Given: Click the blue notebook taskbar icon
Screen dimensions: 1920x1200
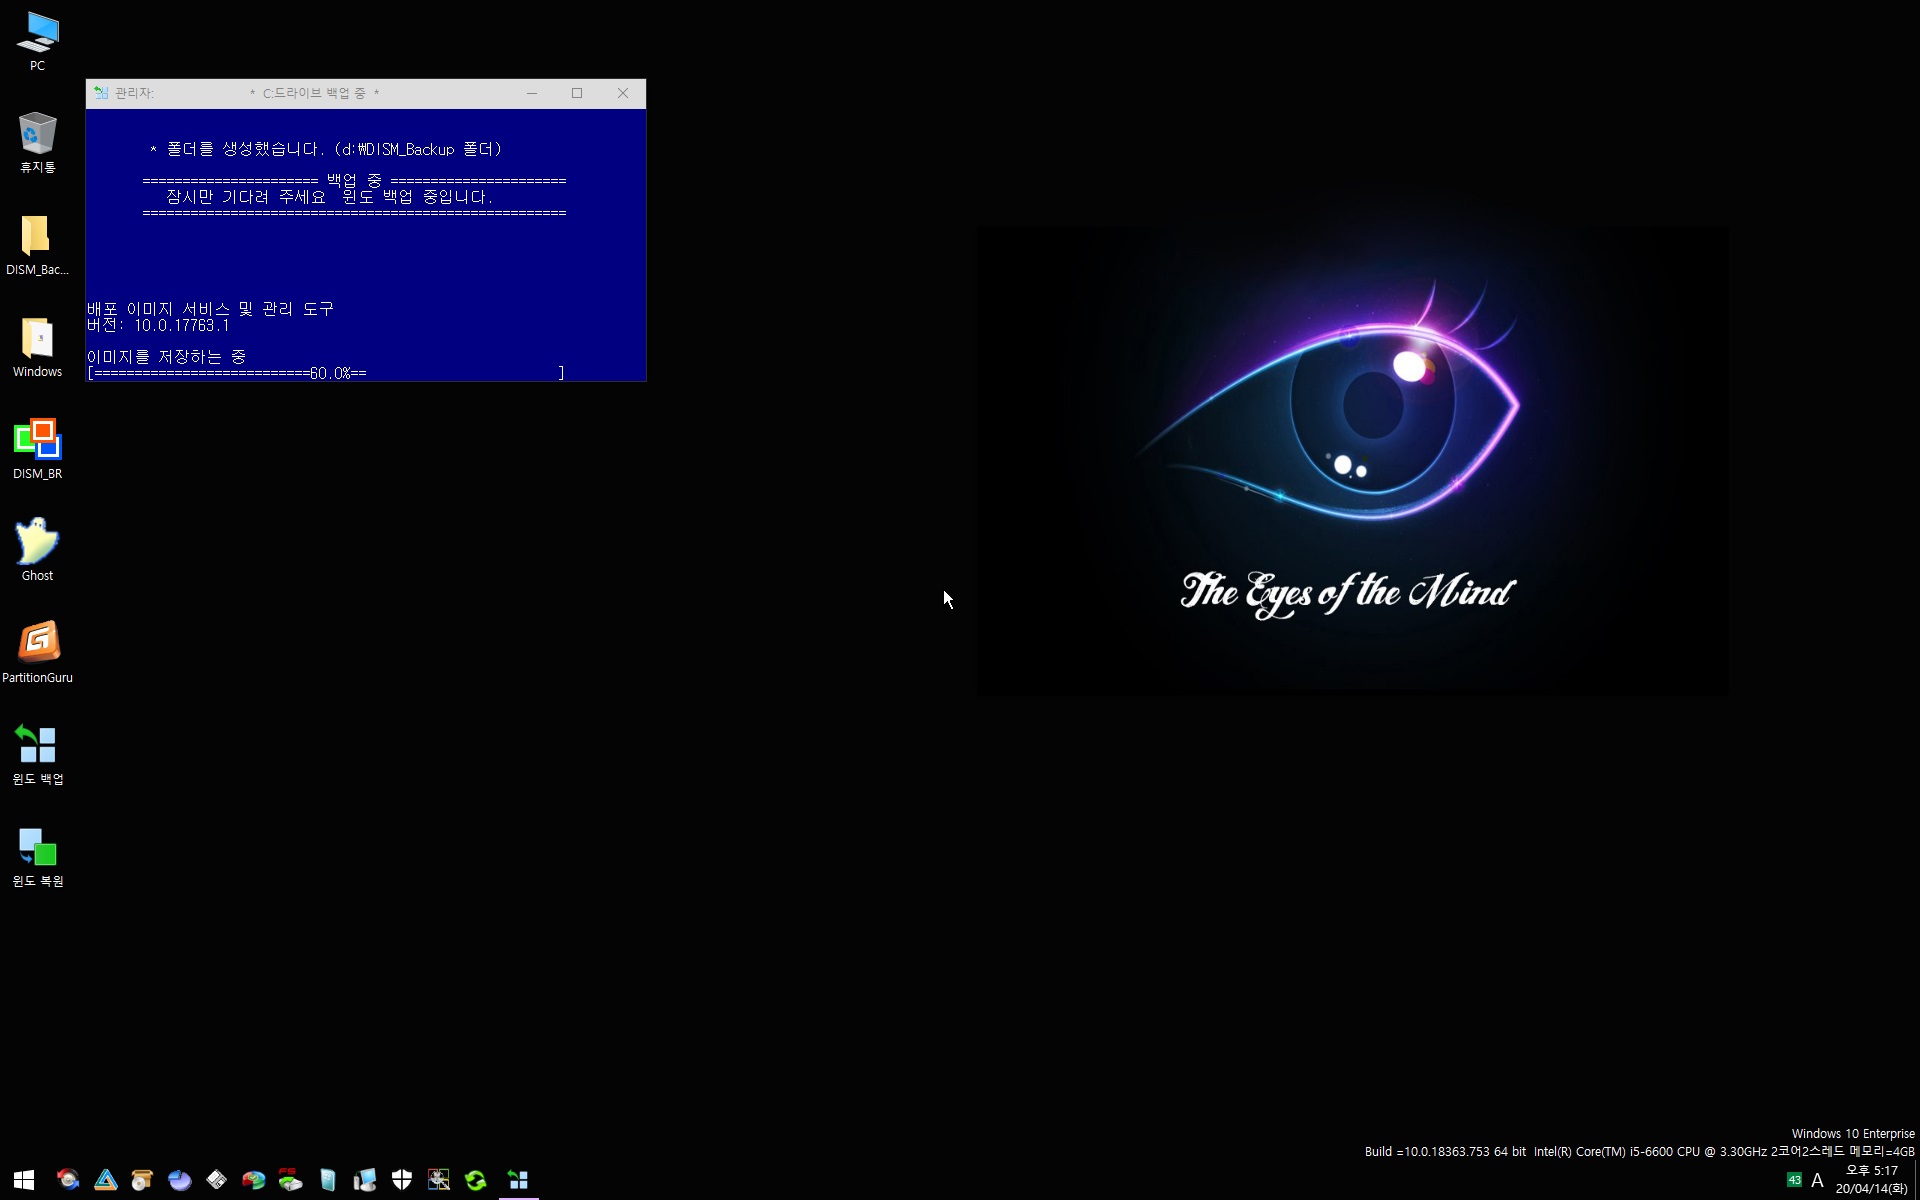Looking at the screenshot, I should [327, 1180].
